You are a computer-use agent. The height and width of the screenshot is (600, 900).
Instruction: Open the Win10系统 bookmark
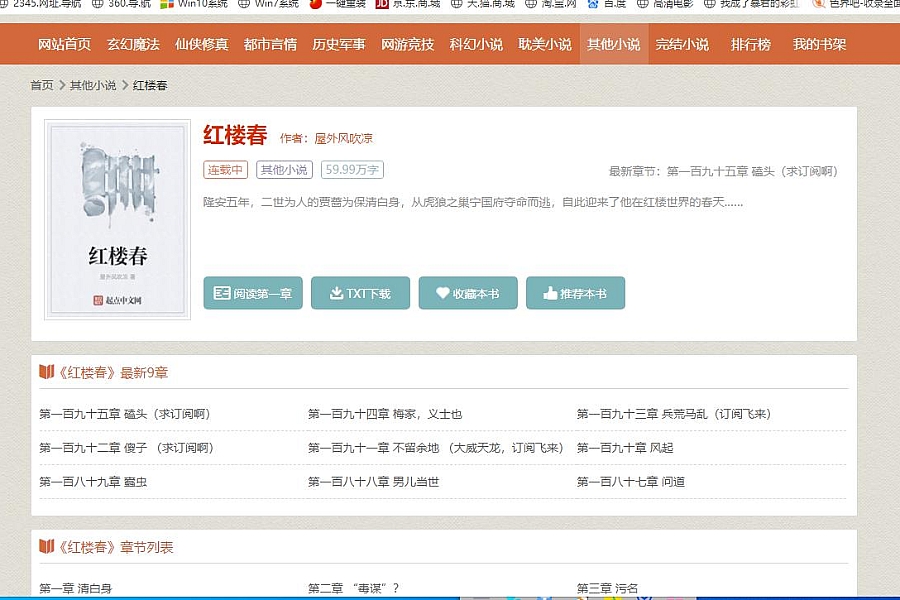(194, 3)
